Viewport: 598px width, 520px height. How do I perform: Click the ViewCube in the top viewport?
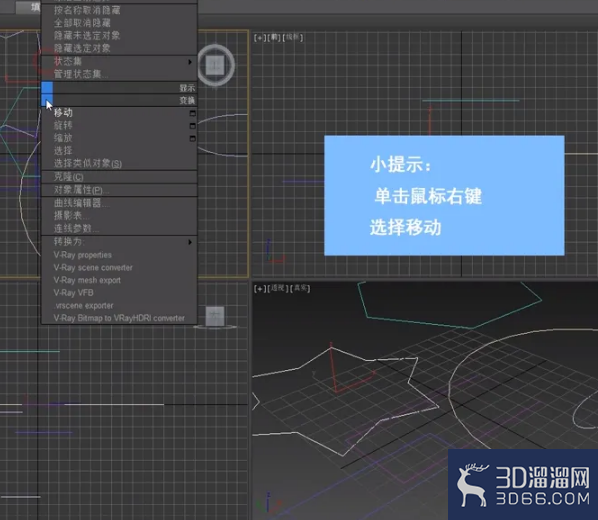coord(215,65)
